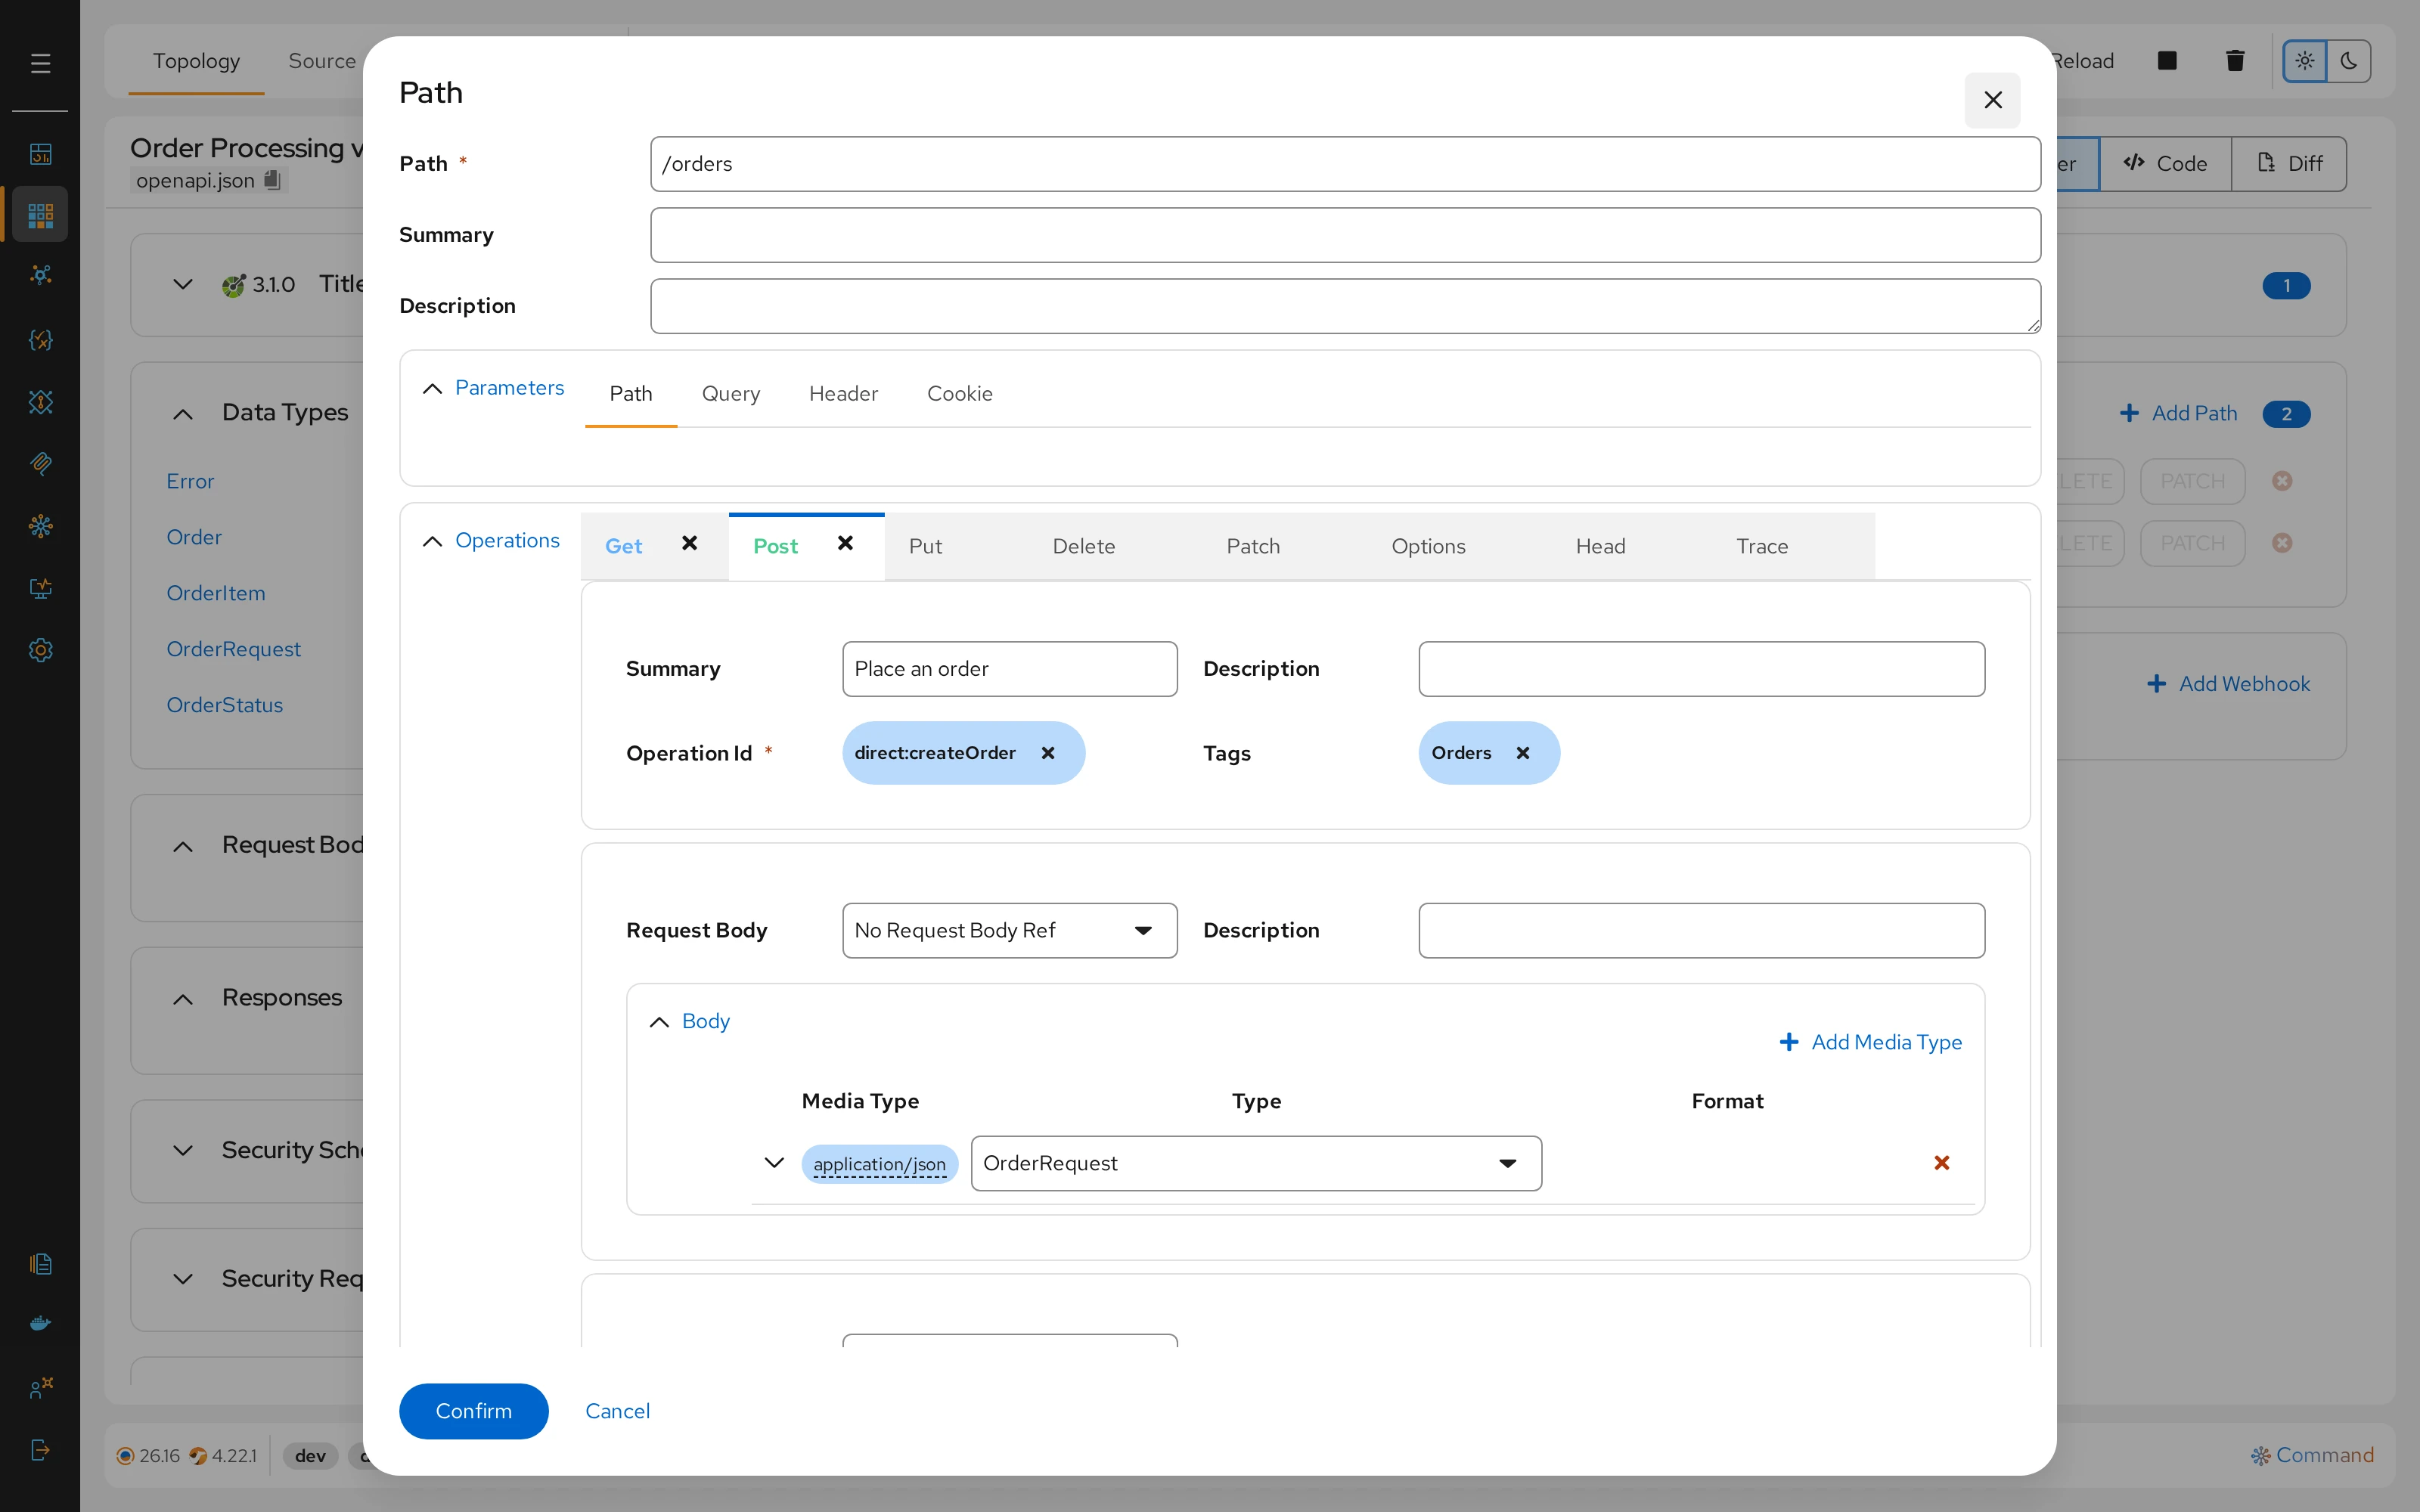Switch to dark theme with the moon toggle
The height and width of the screenshot is (1512, 2420).
pos(2349,61)
